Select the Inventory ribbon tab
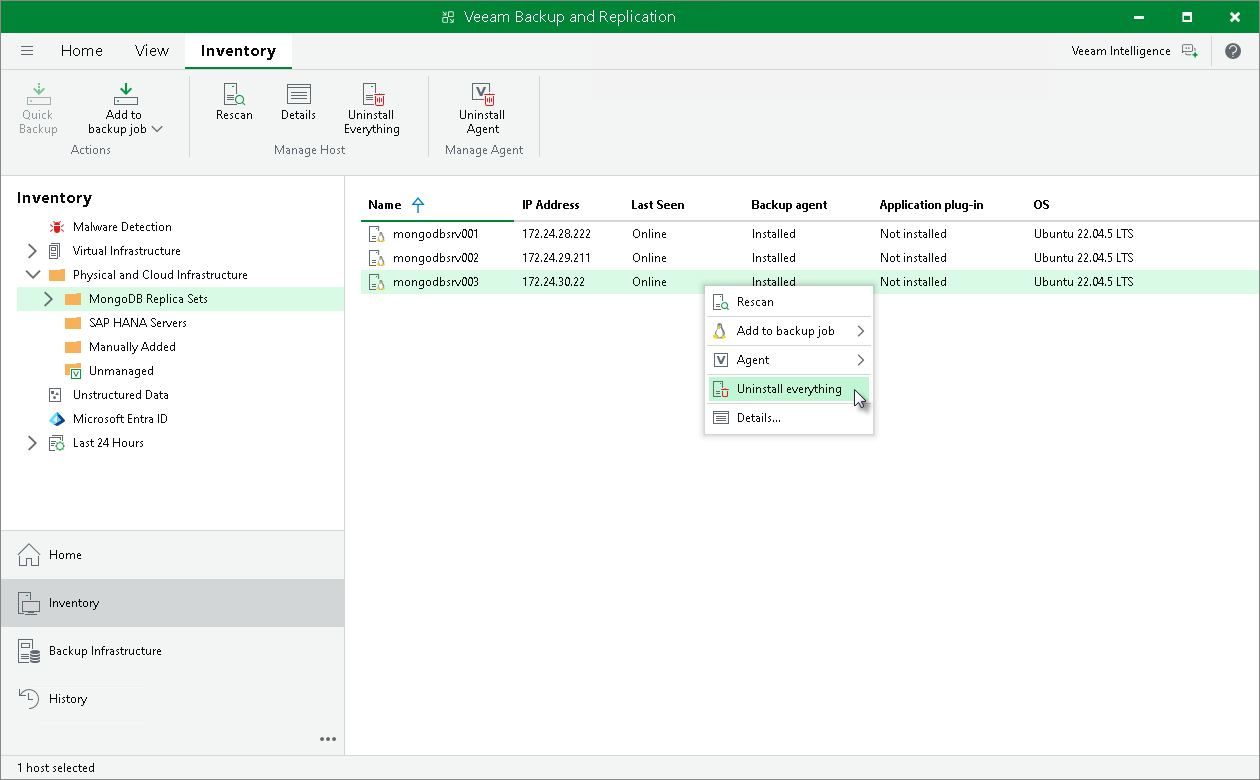Viewport: 1260px width, 780px height. (238, 51)
